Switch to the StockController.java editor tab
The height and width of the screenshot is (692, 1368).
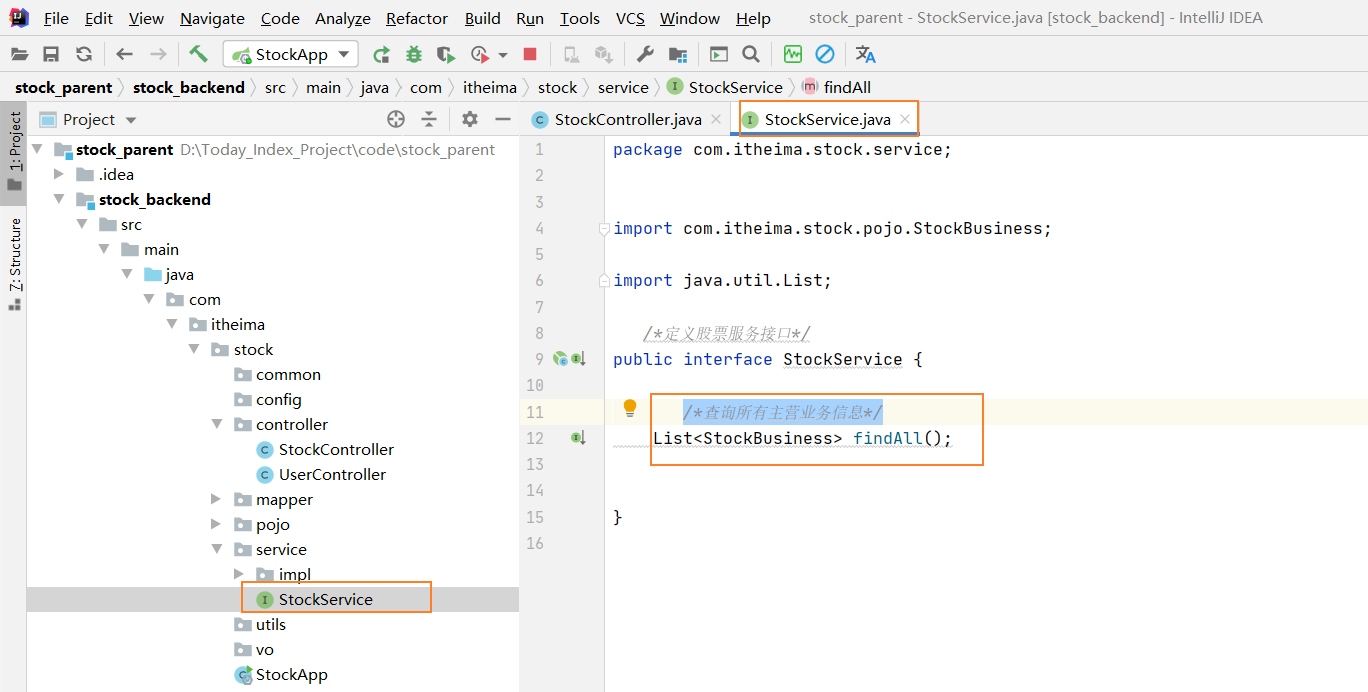[x=627, y=120]
